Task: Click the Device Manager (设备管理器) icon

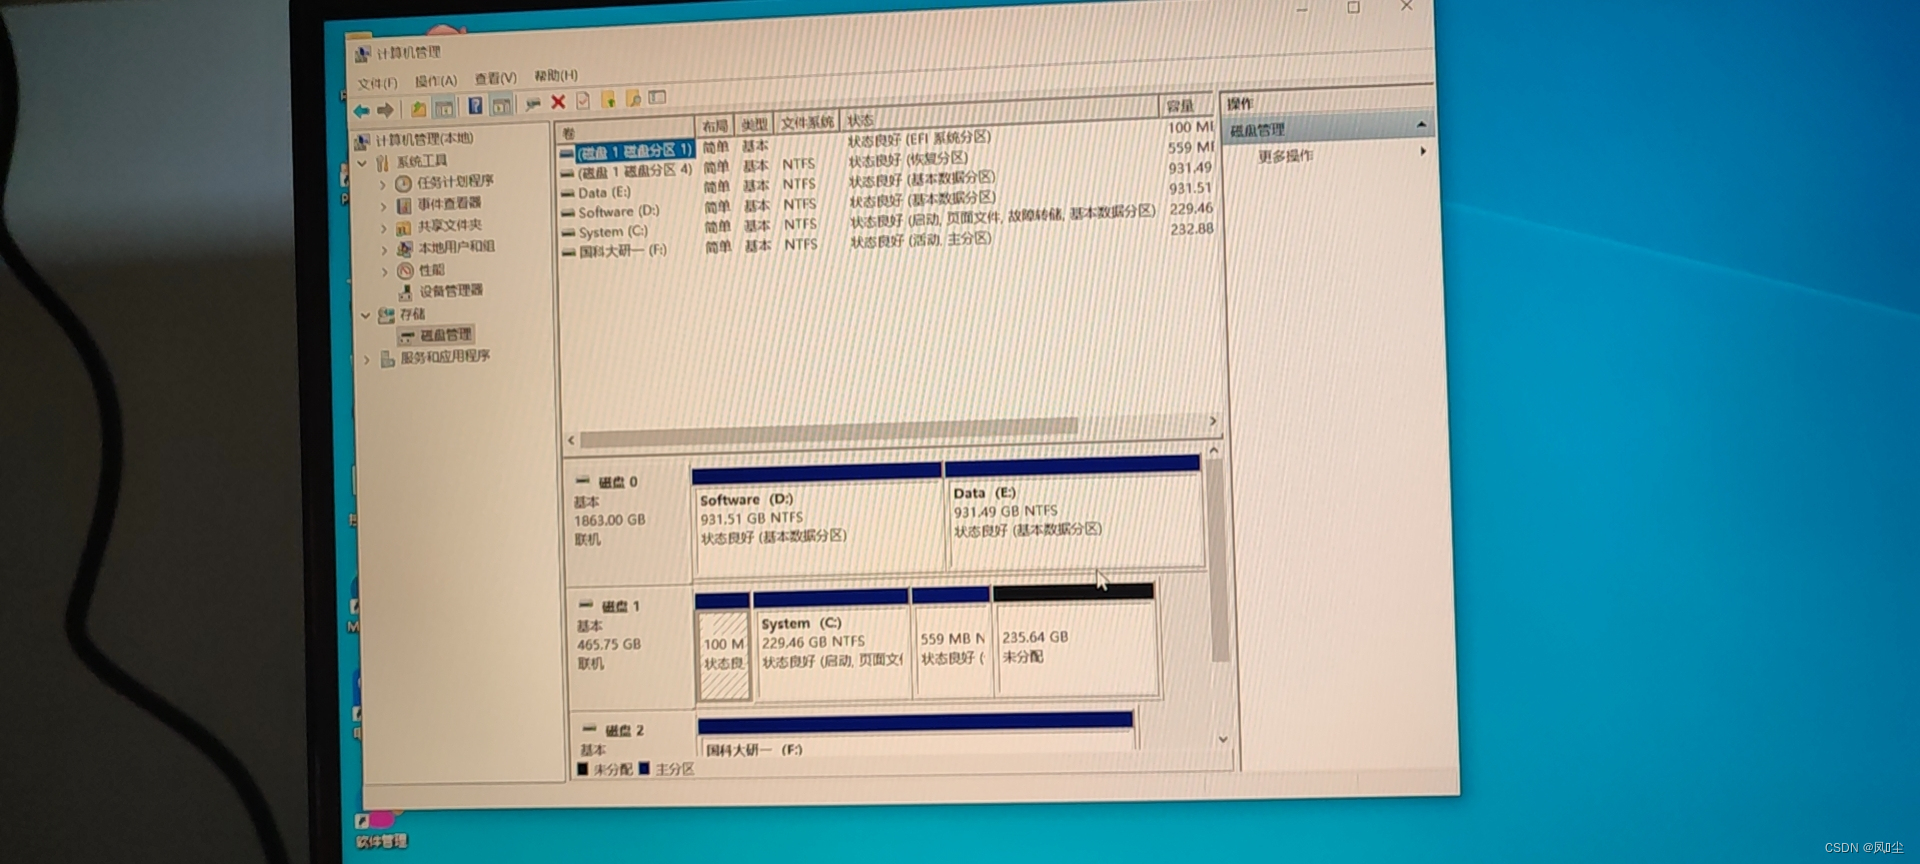Action: coord(406,292)
